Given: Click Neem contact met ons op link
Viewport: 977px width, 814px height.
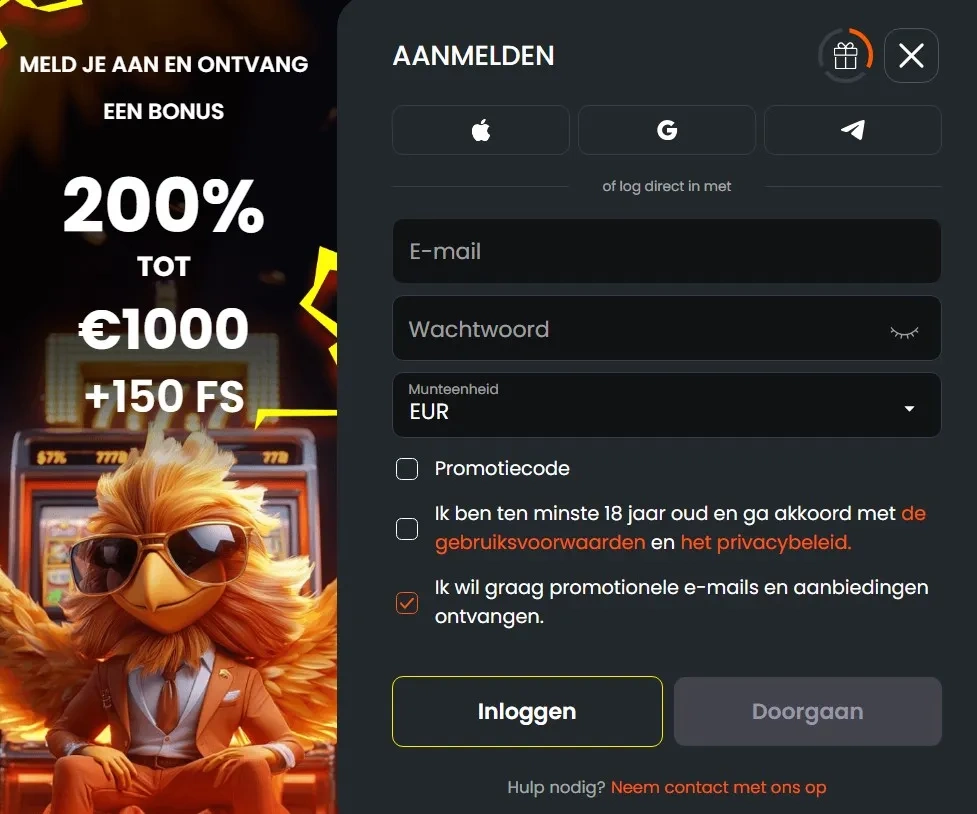Looking at the screenshot, I should pos(718,787).
